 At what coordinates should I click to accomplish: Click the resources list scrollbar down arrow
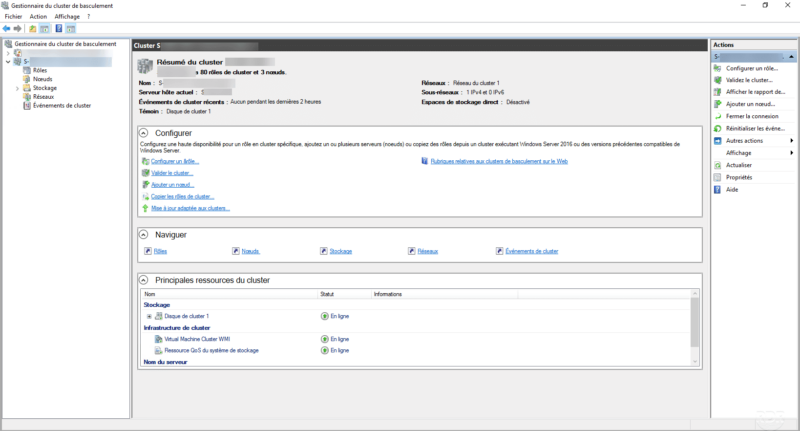coord(694,362)
